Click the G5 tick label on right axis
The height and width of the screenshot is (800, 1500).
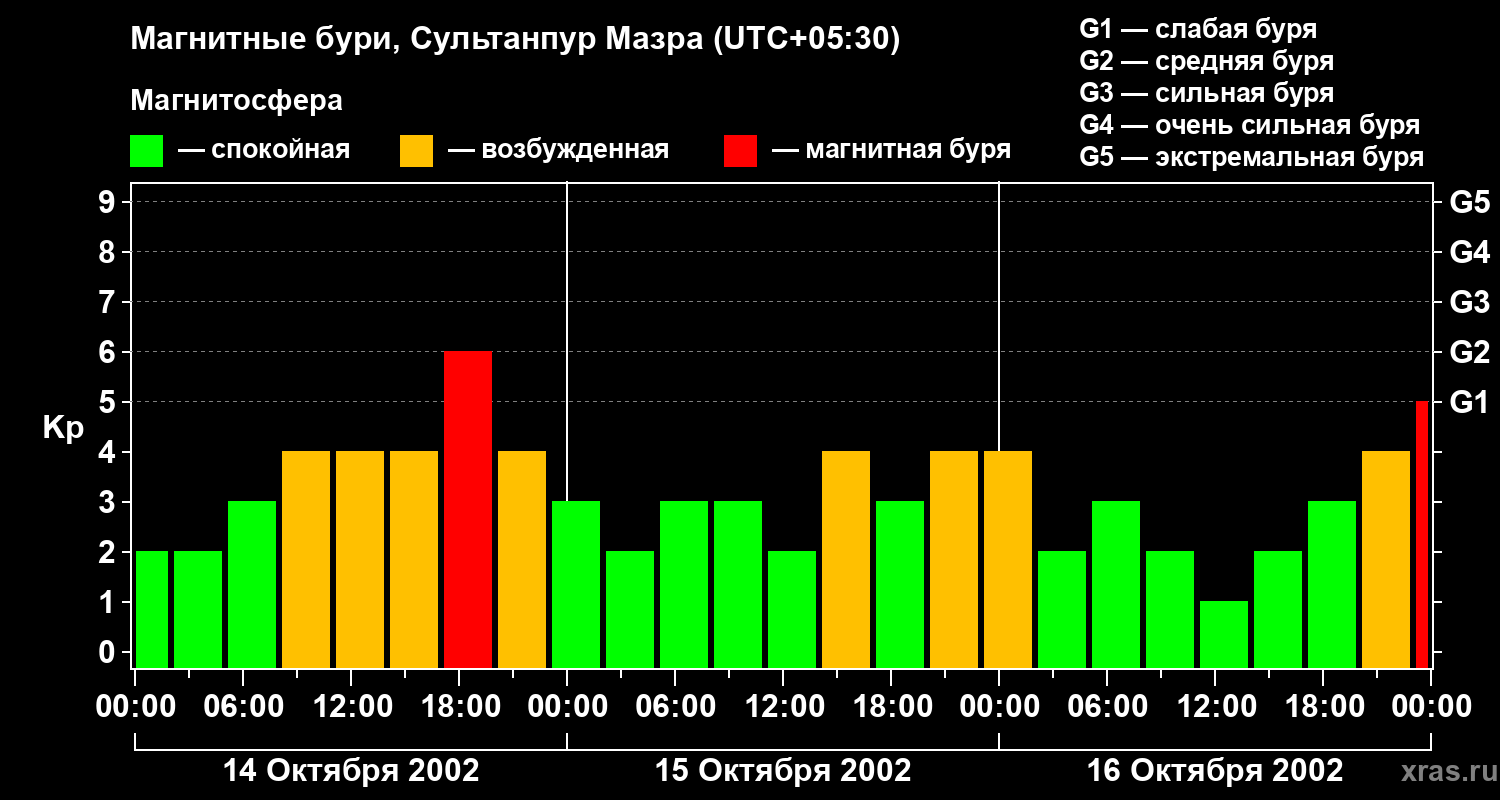pyautogui.click(x=1469, y=202)
